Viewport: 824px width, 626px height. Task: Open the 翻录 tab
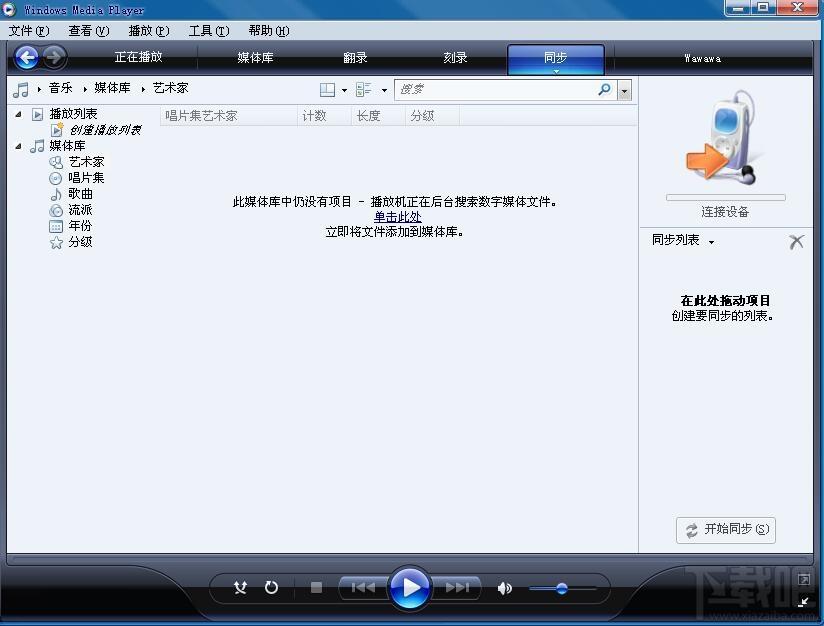[x=355, y=58]
